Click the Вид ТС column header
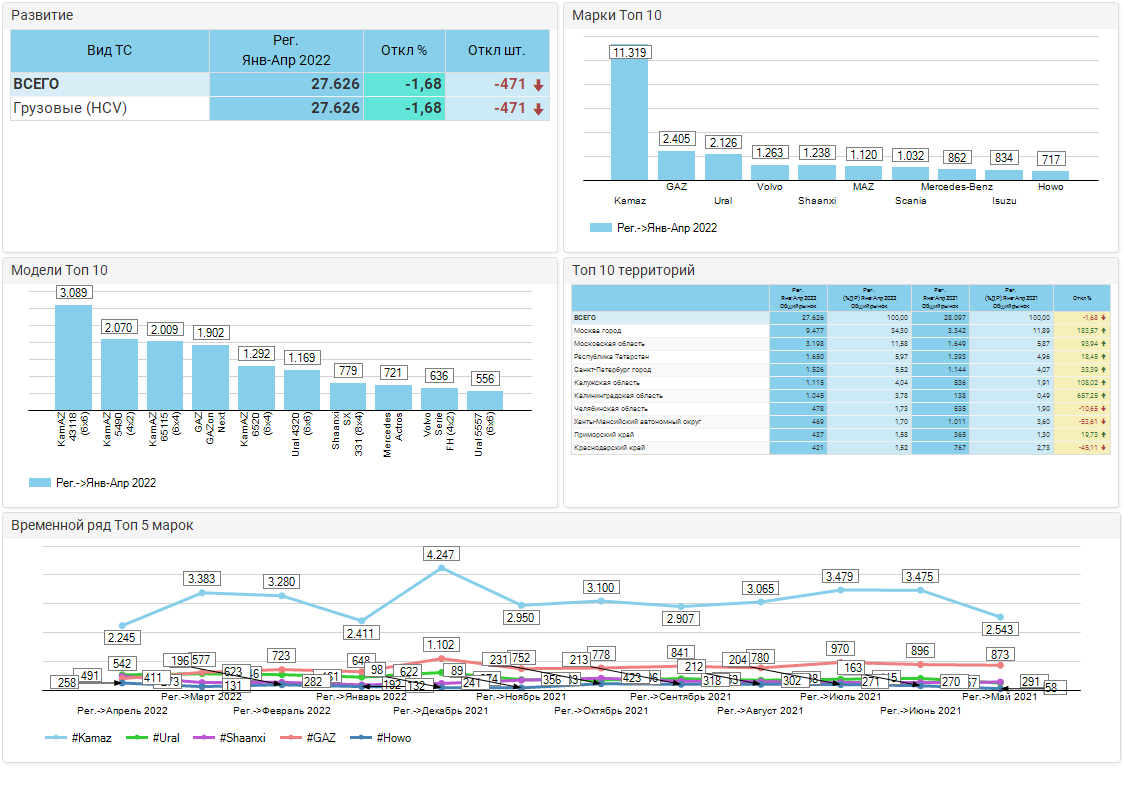1122x793 pixels. (110, 50)
